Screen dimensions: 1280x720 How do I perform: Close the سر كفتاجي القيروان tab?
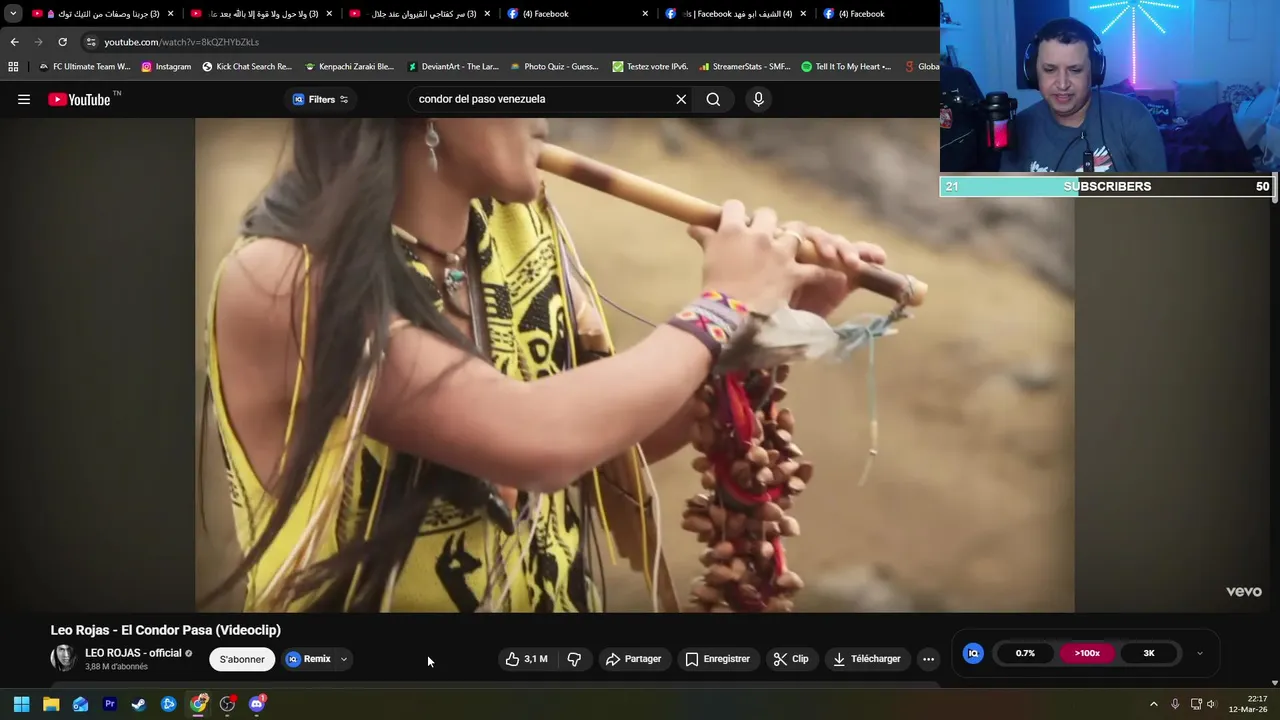pyautogui.click(x=487, y=14)
